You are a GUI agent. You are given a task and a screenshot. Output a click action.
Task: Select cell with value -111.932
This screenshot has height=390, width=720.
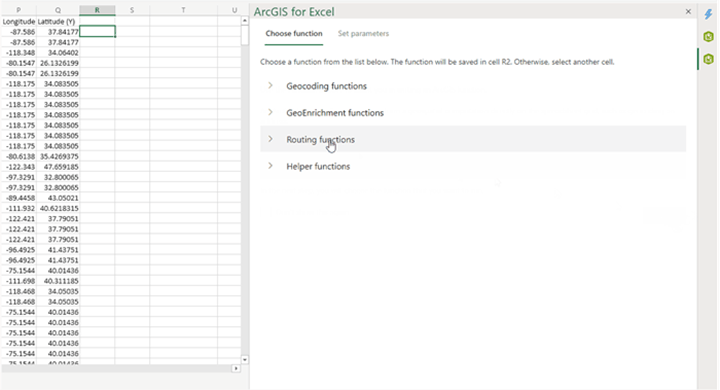[18, 209]
